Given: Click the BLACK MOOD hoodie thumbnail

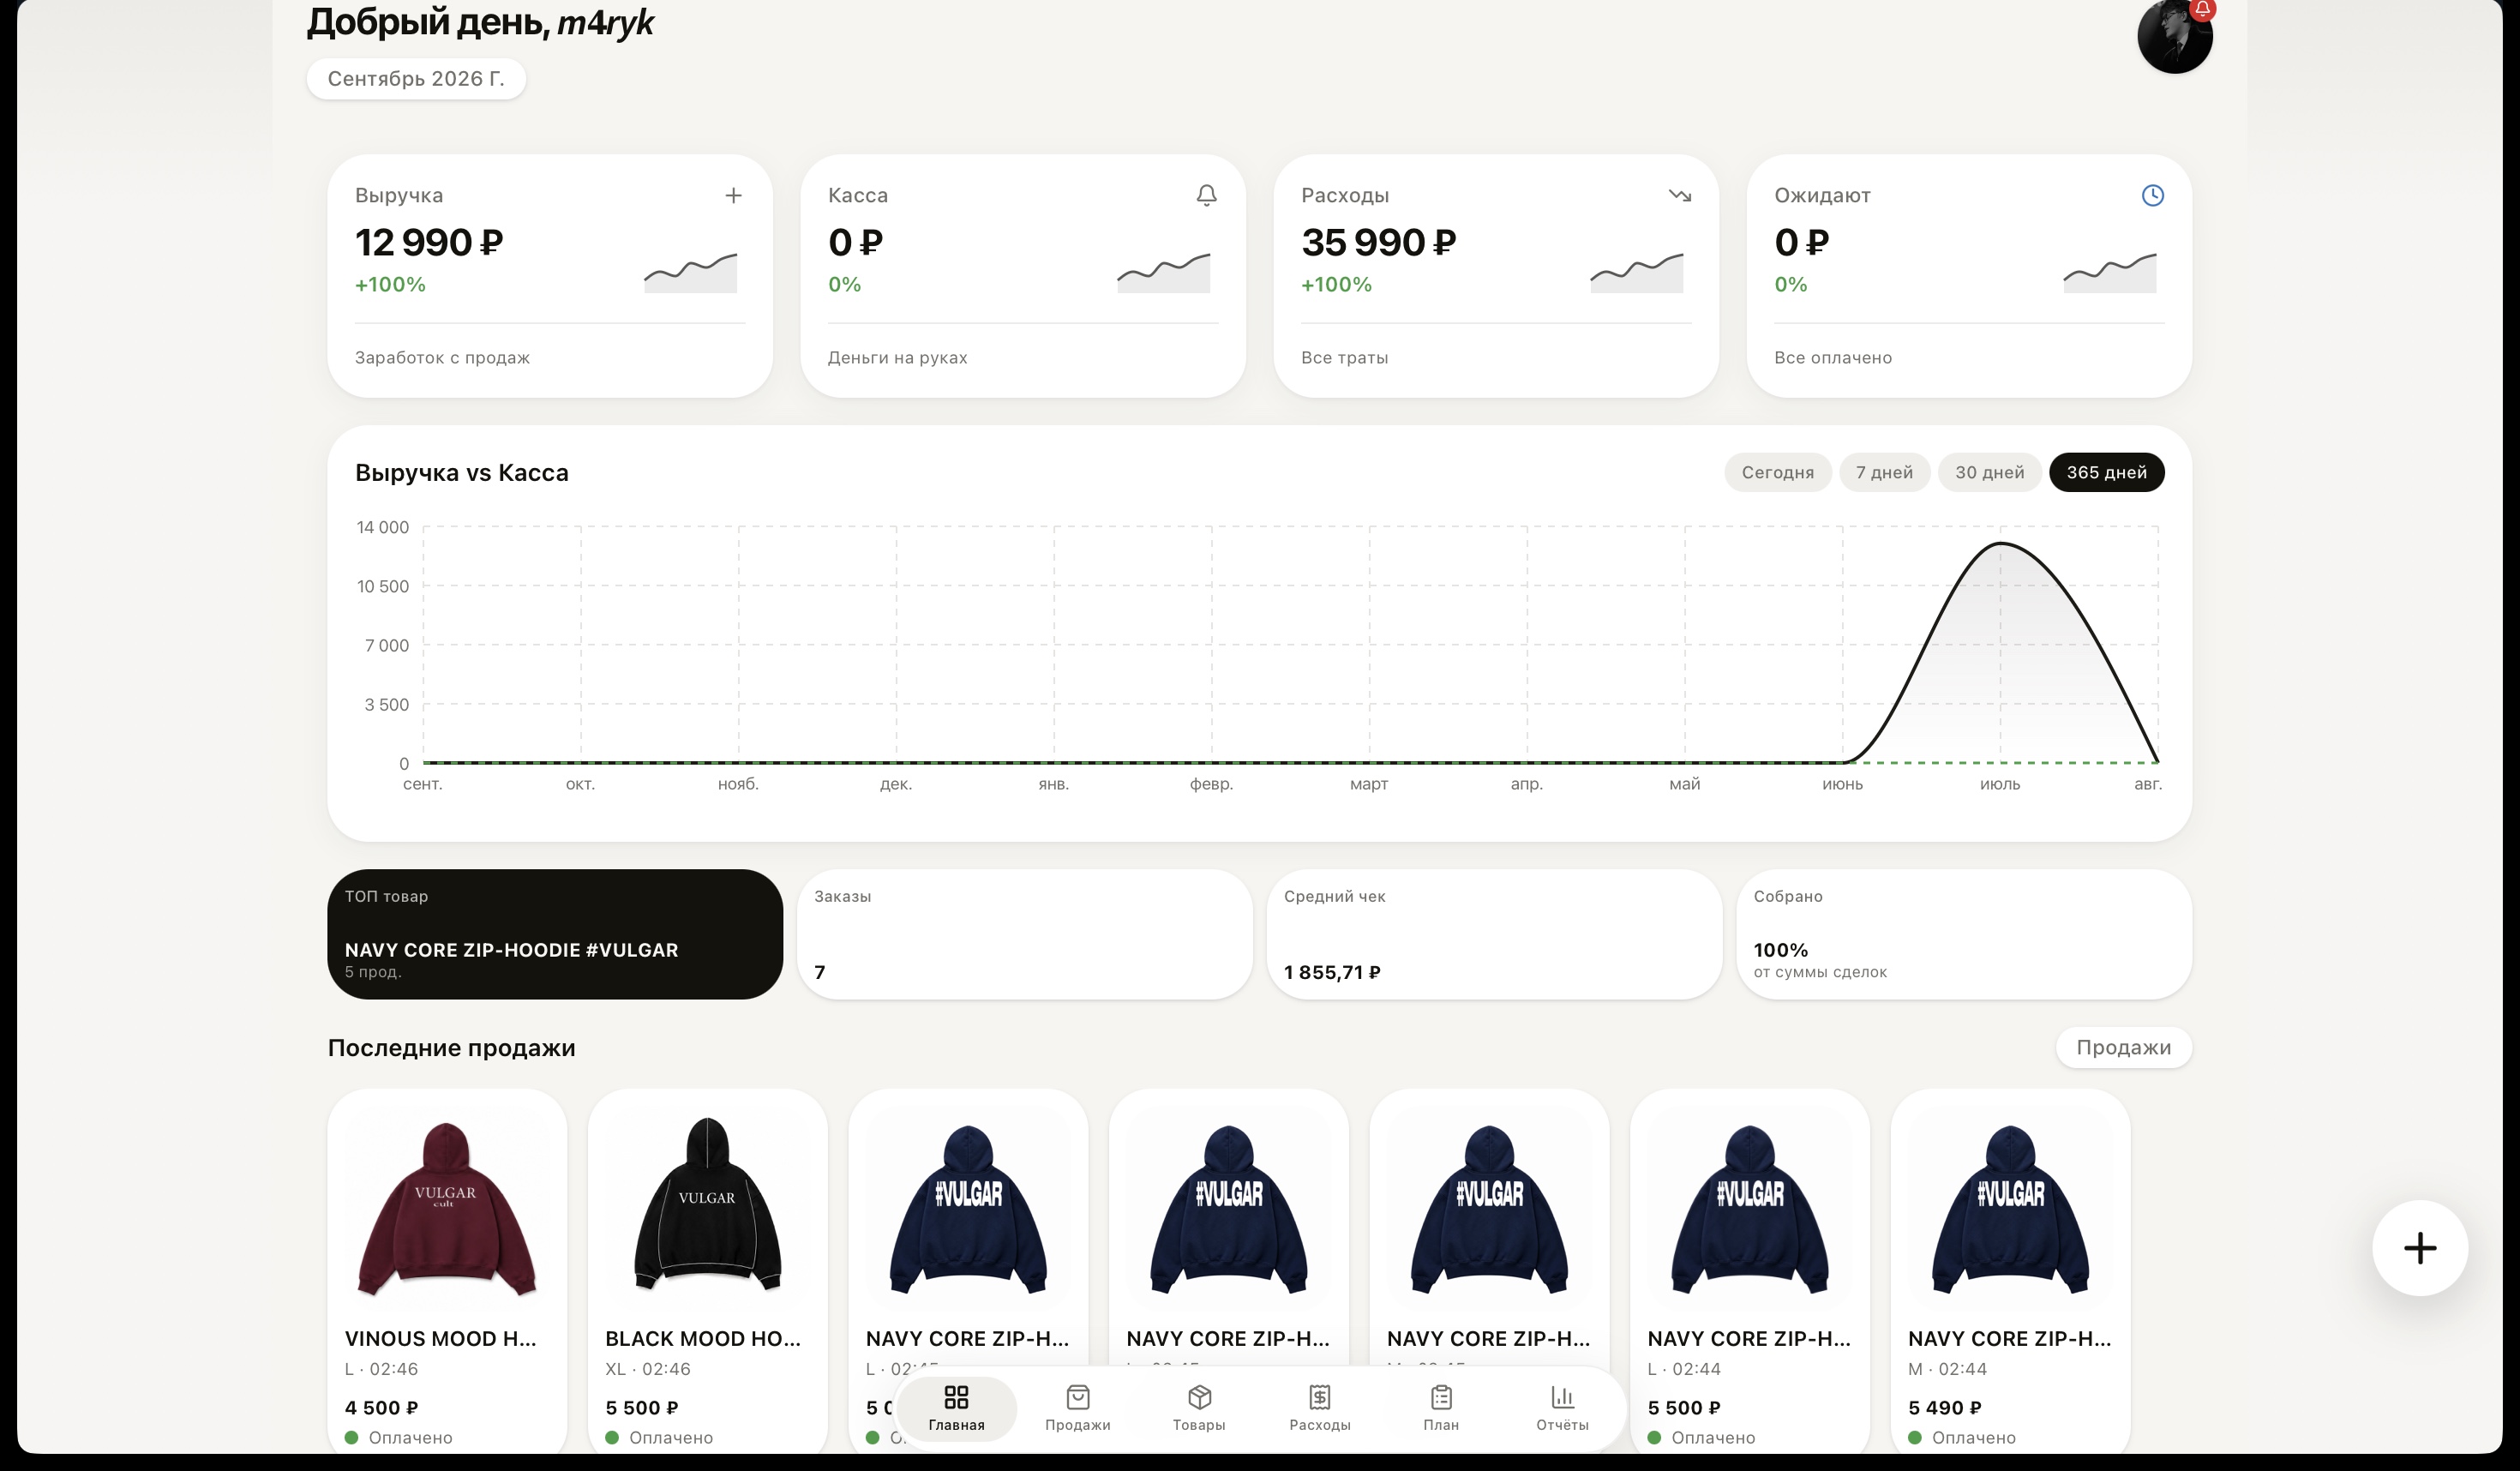Looking at the screenshot, I should click(x=707, y=1208).
